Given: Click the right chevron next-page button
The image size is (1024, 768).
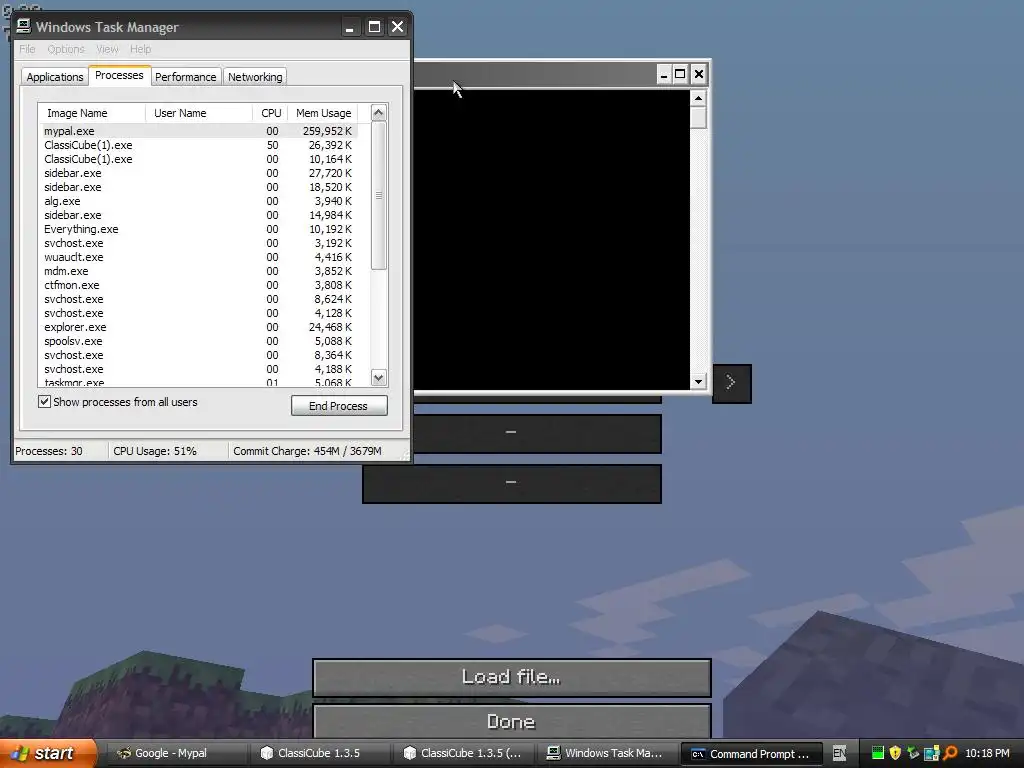Looking at the screenshot, I should point(731,383).
